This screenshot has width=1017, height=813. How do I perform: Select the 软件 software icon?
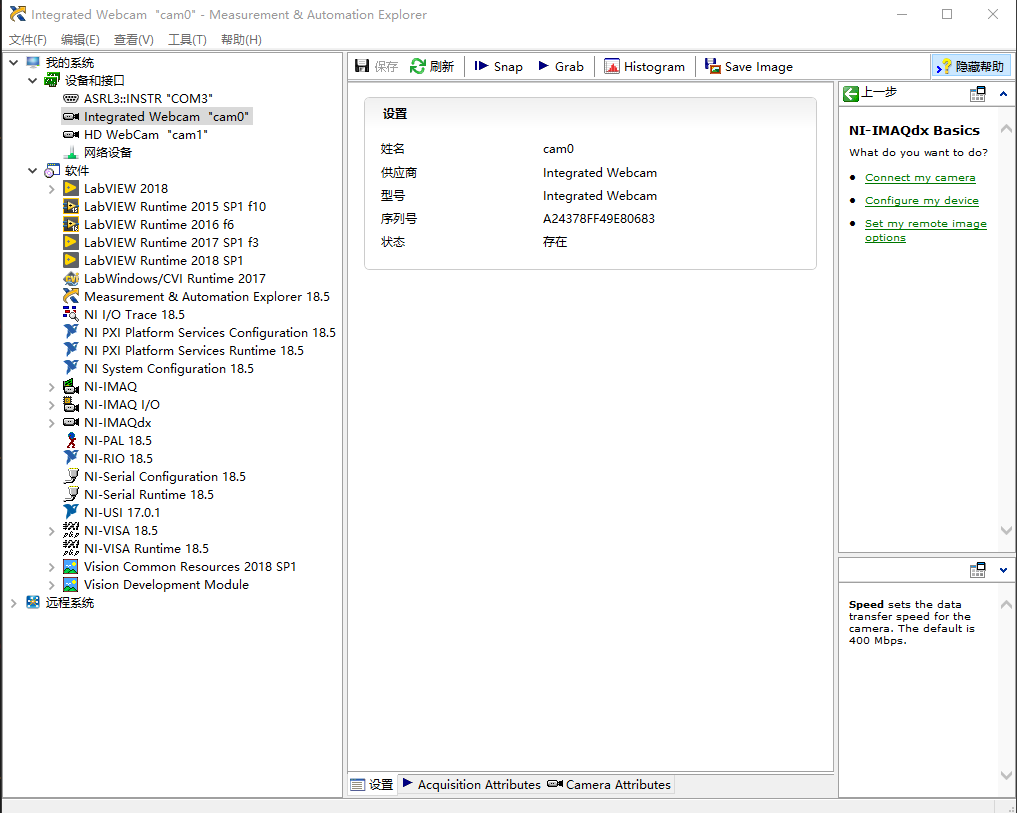pos(52,171)
